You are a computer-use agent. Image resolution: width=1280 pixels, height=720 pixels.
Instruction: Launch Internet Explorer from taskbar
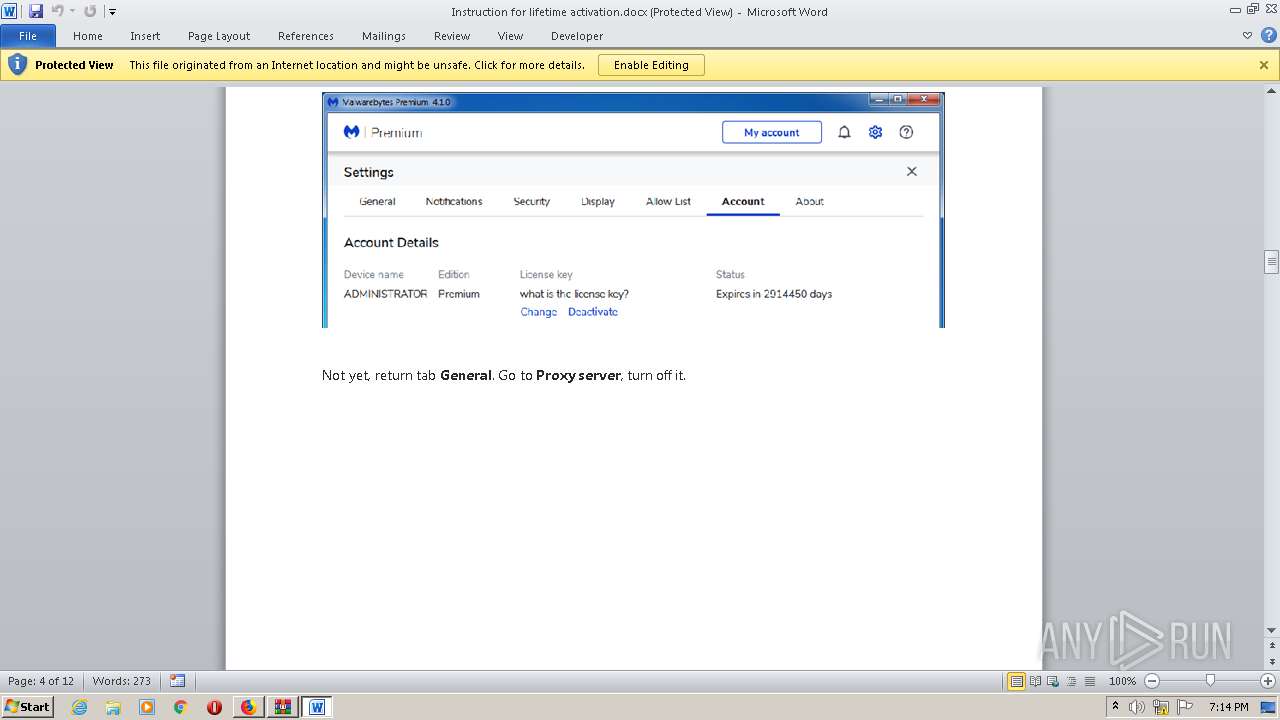pos(79,707)
